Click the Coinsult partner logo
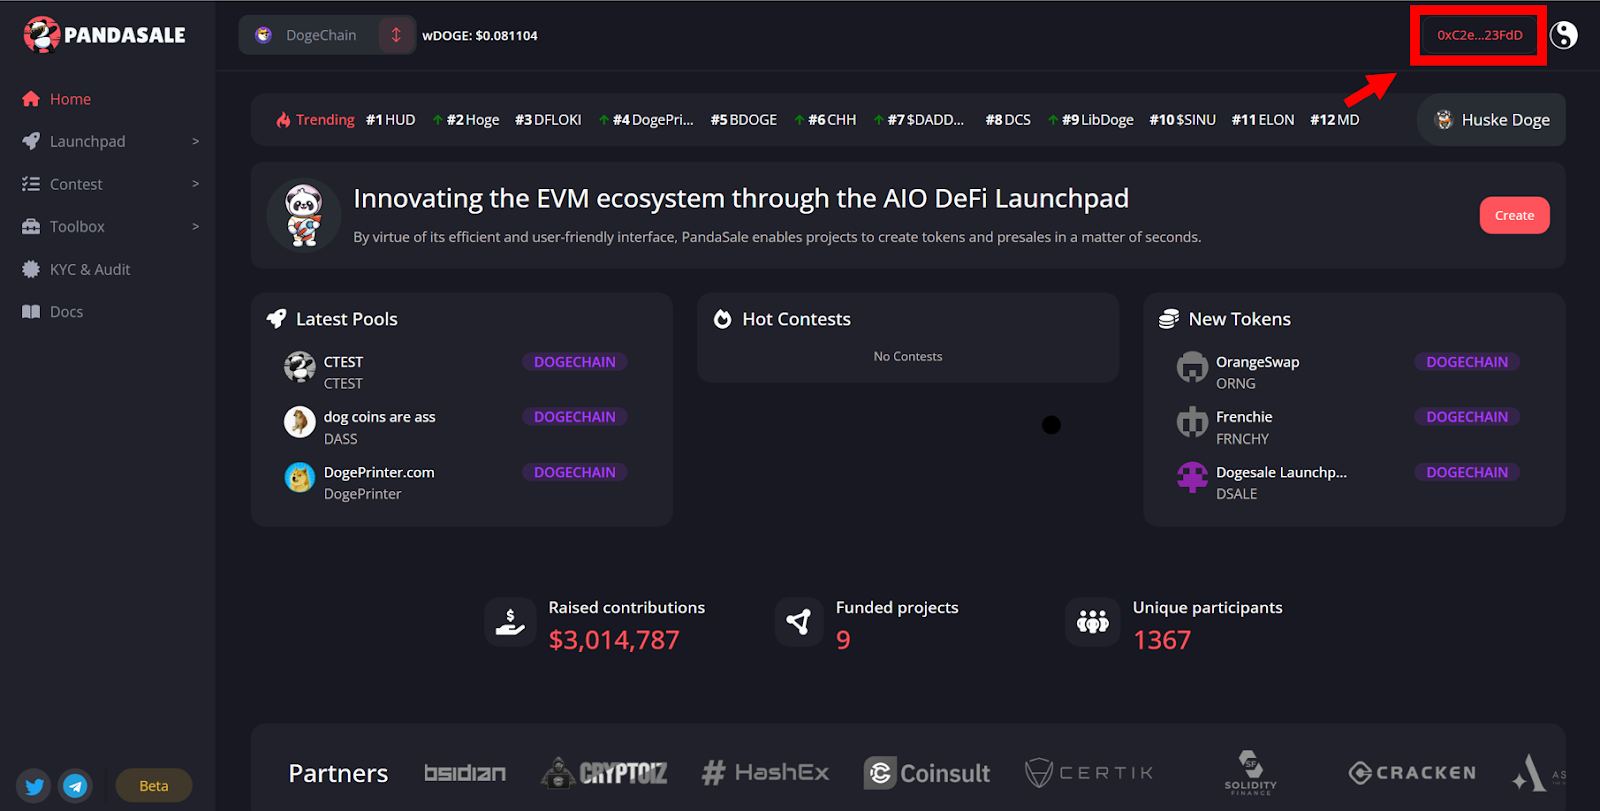This screenshot has height=811, width=1600. pyautogui.click(x=927, y=773)
